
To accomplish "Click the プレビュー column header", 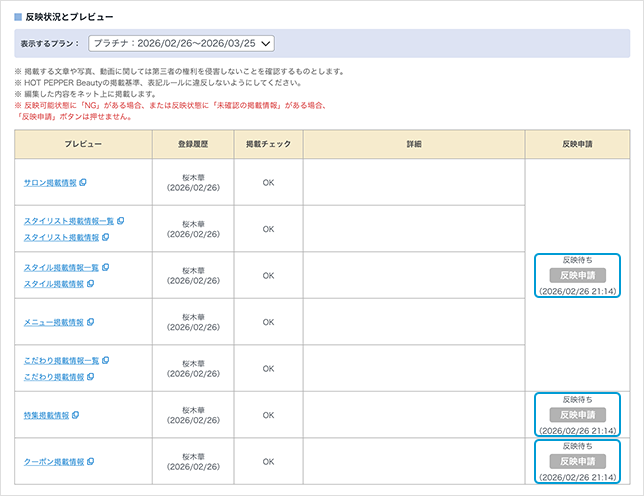I will [x=83, y=144].
